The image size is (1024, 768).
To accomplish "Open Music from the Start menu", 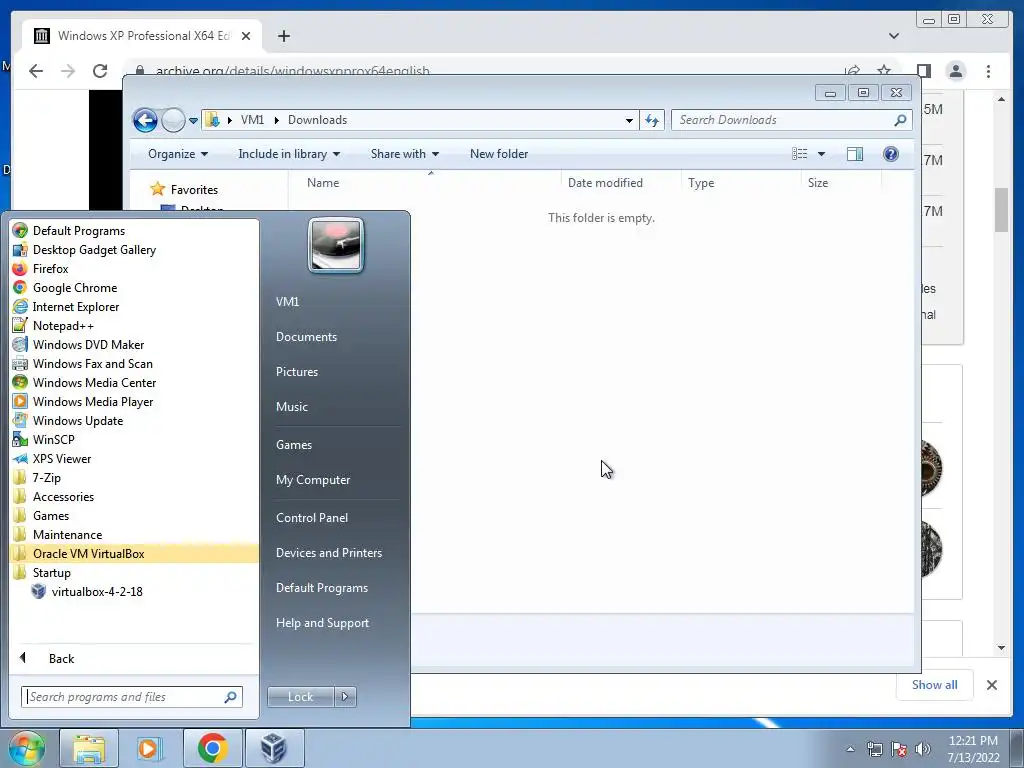I will coord(291,406).
